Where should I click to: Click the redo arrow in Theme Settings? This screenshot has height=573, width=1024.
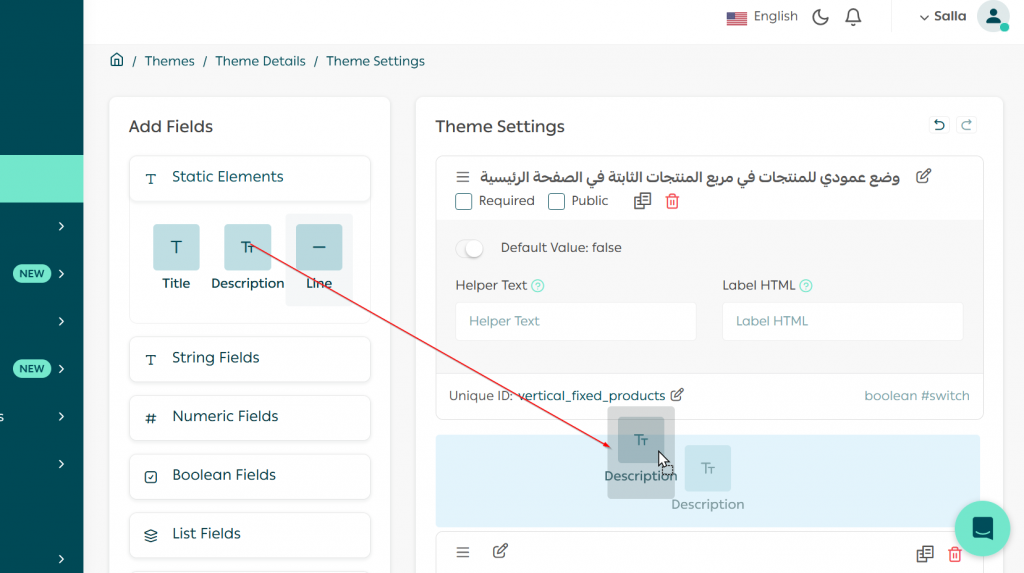[x=966, y=125]
